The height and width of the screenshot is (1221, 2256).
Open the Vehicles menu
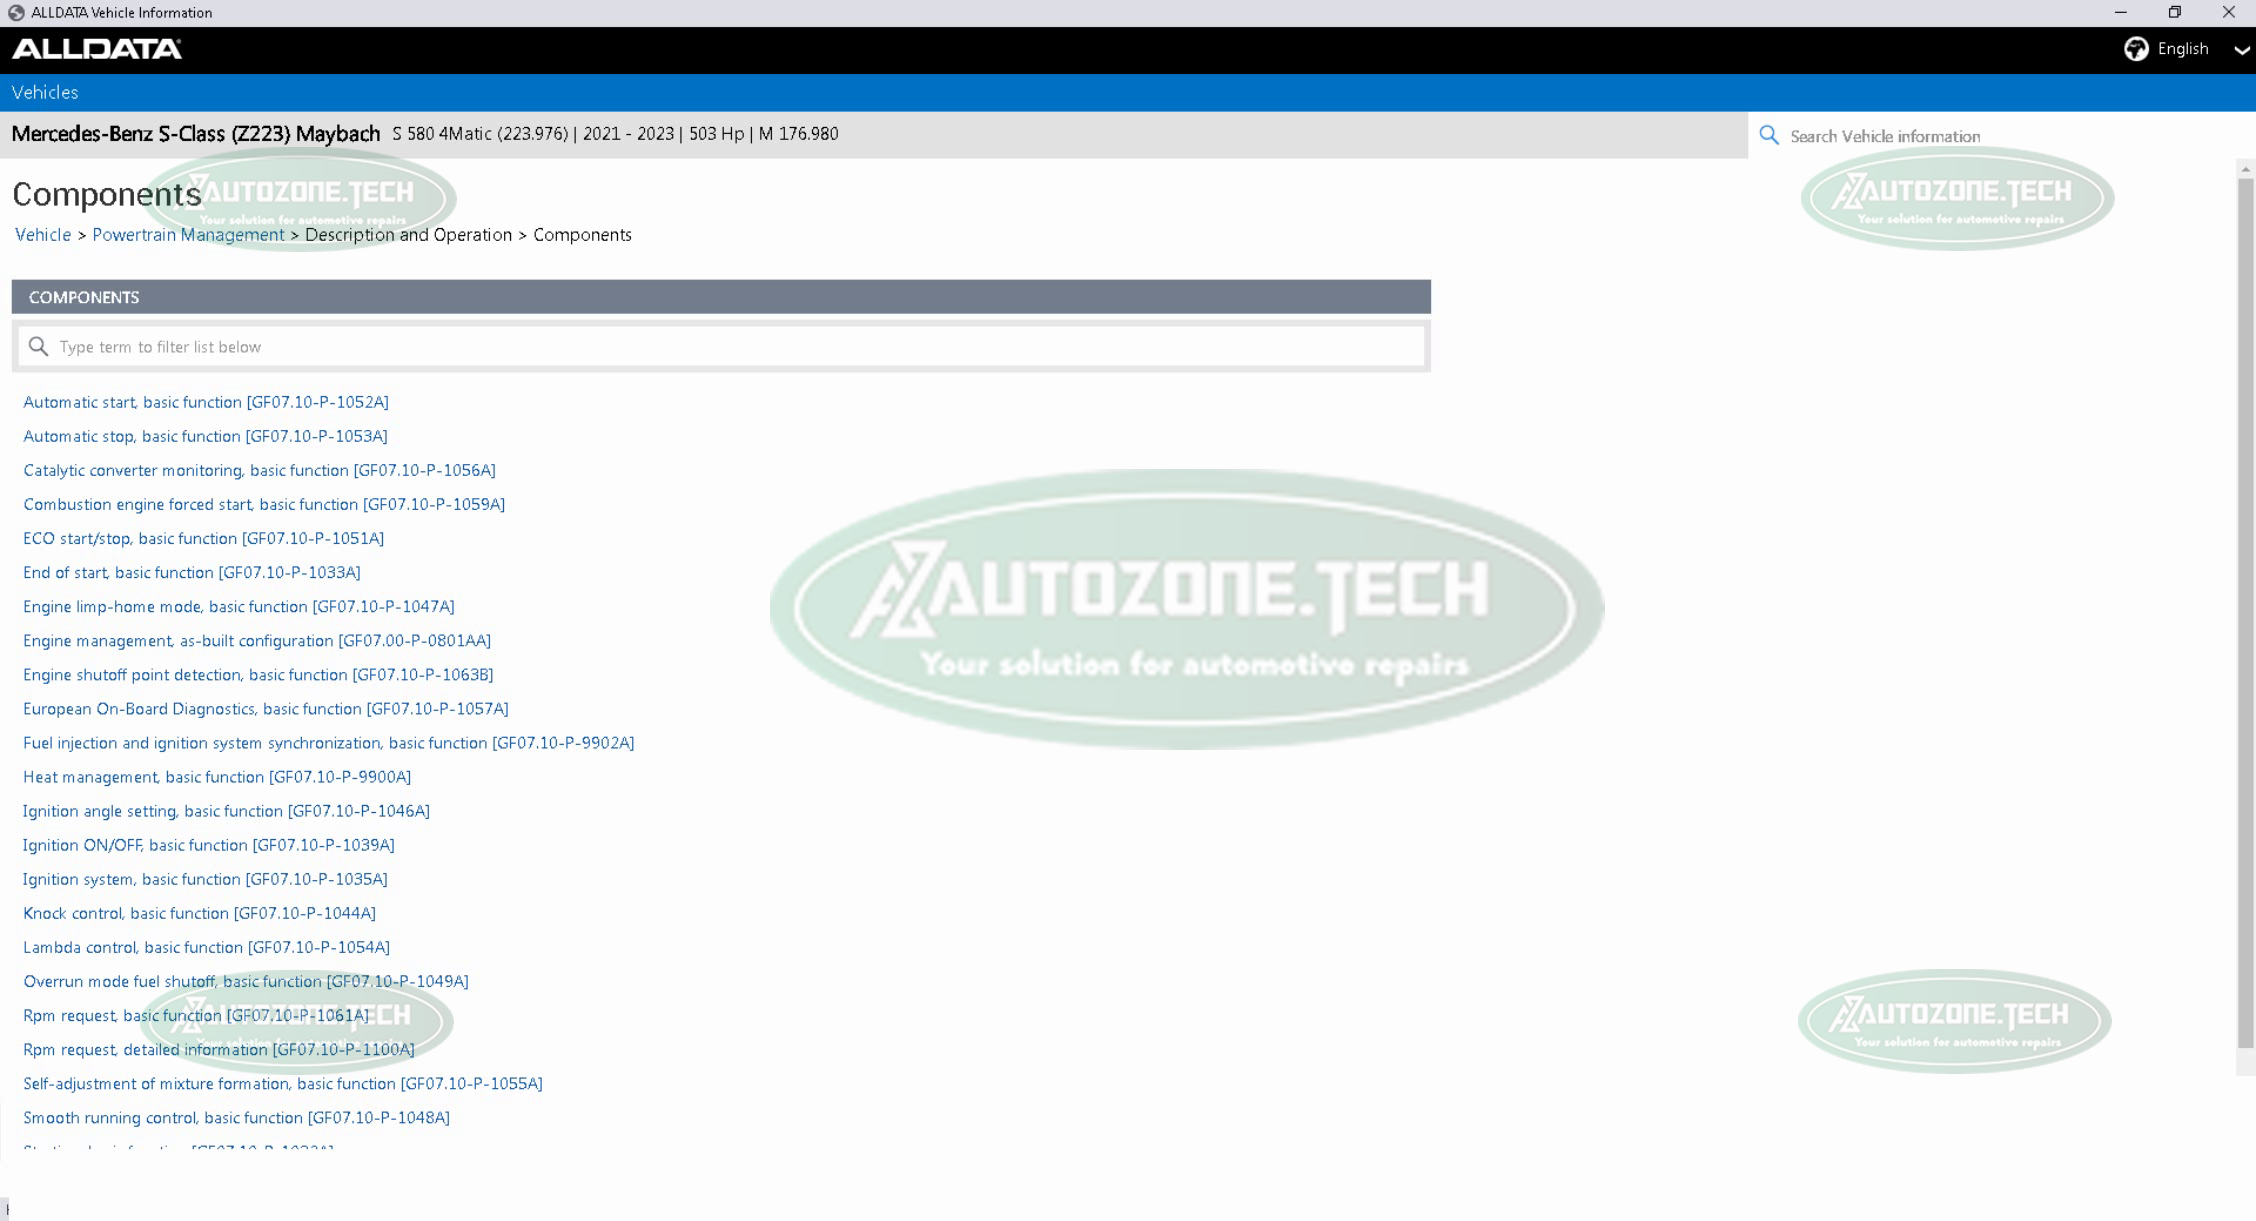45,92
